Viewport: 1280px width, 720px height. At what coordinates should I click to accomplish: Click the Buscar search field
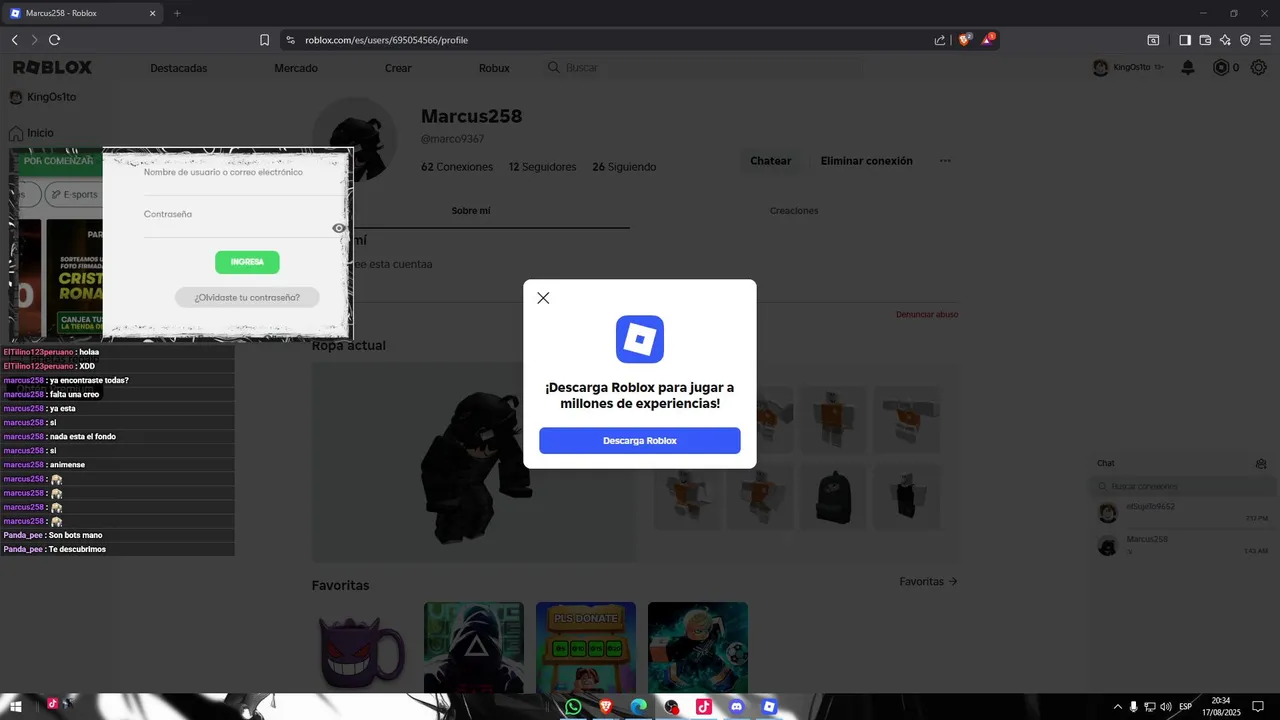[x=704, y=68]
